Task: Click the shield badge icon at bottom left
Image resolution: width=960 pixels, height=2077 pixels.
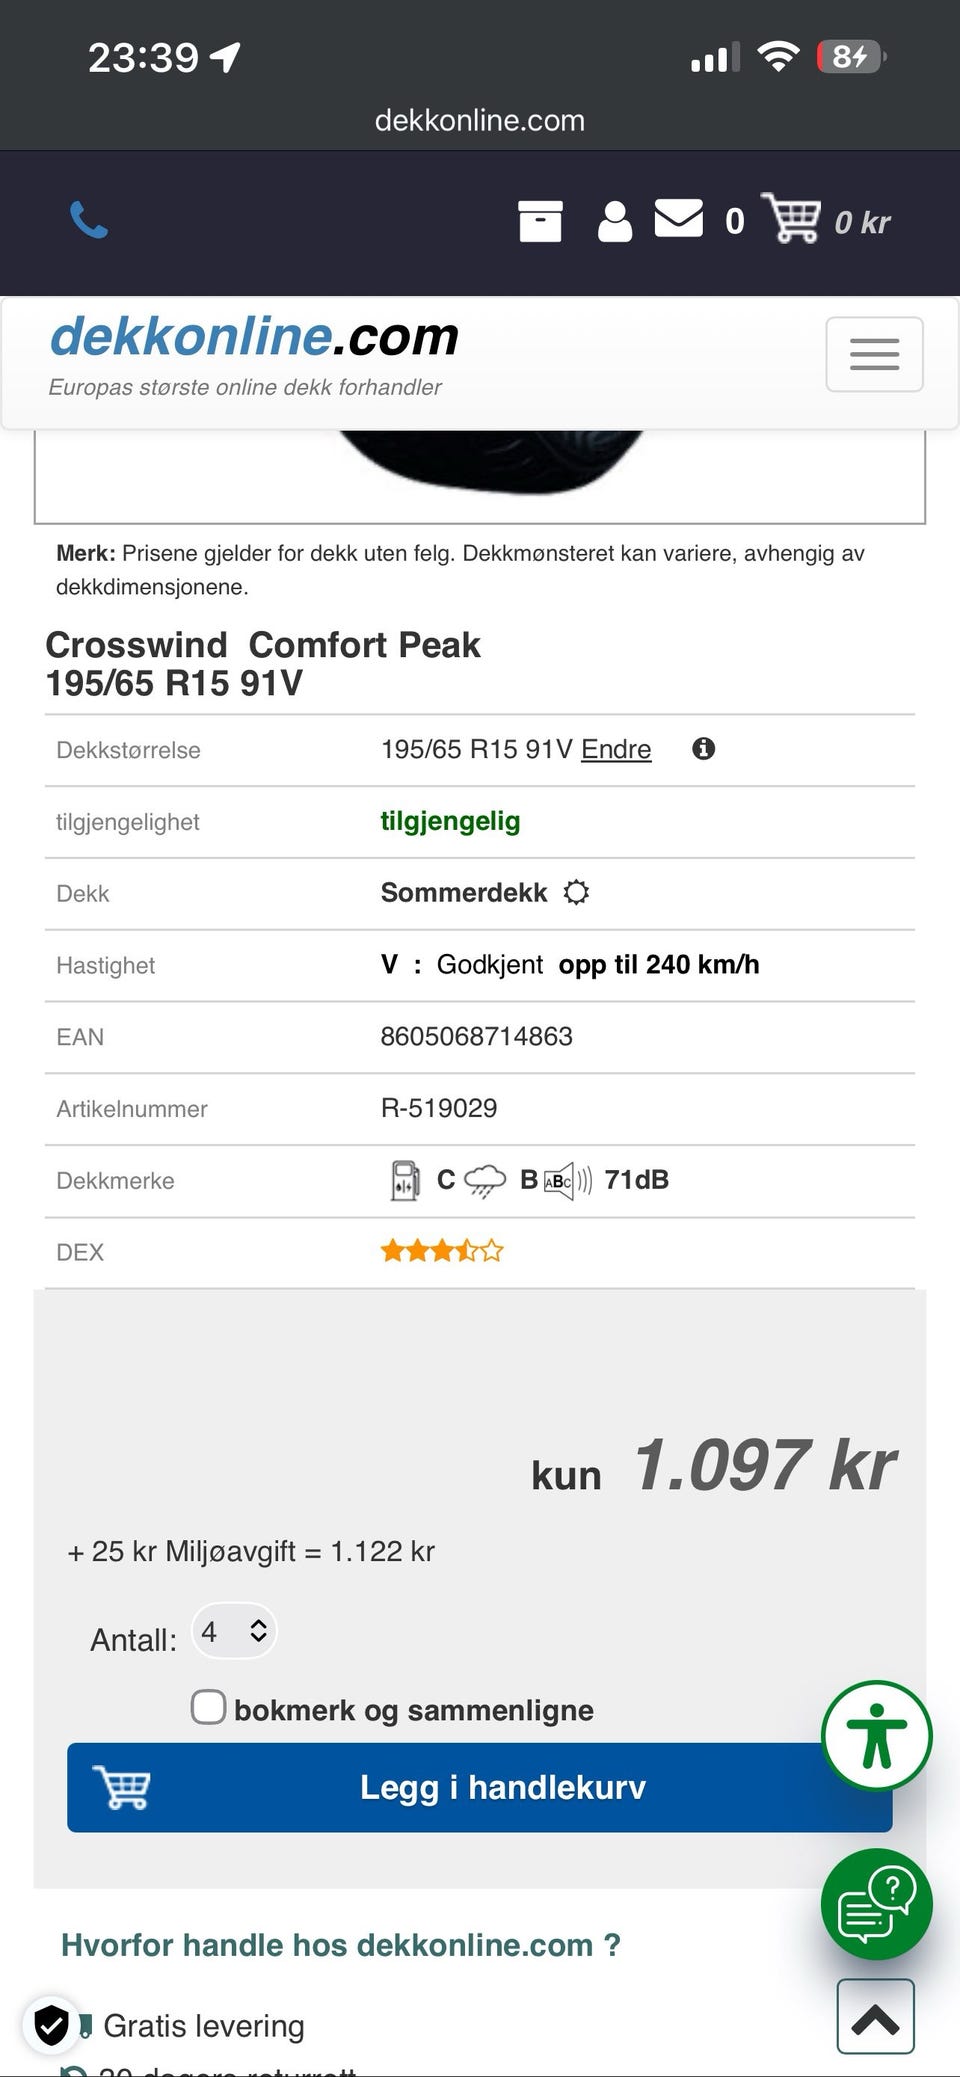Action: click(51, 2026)
